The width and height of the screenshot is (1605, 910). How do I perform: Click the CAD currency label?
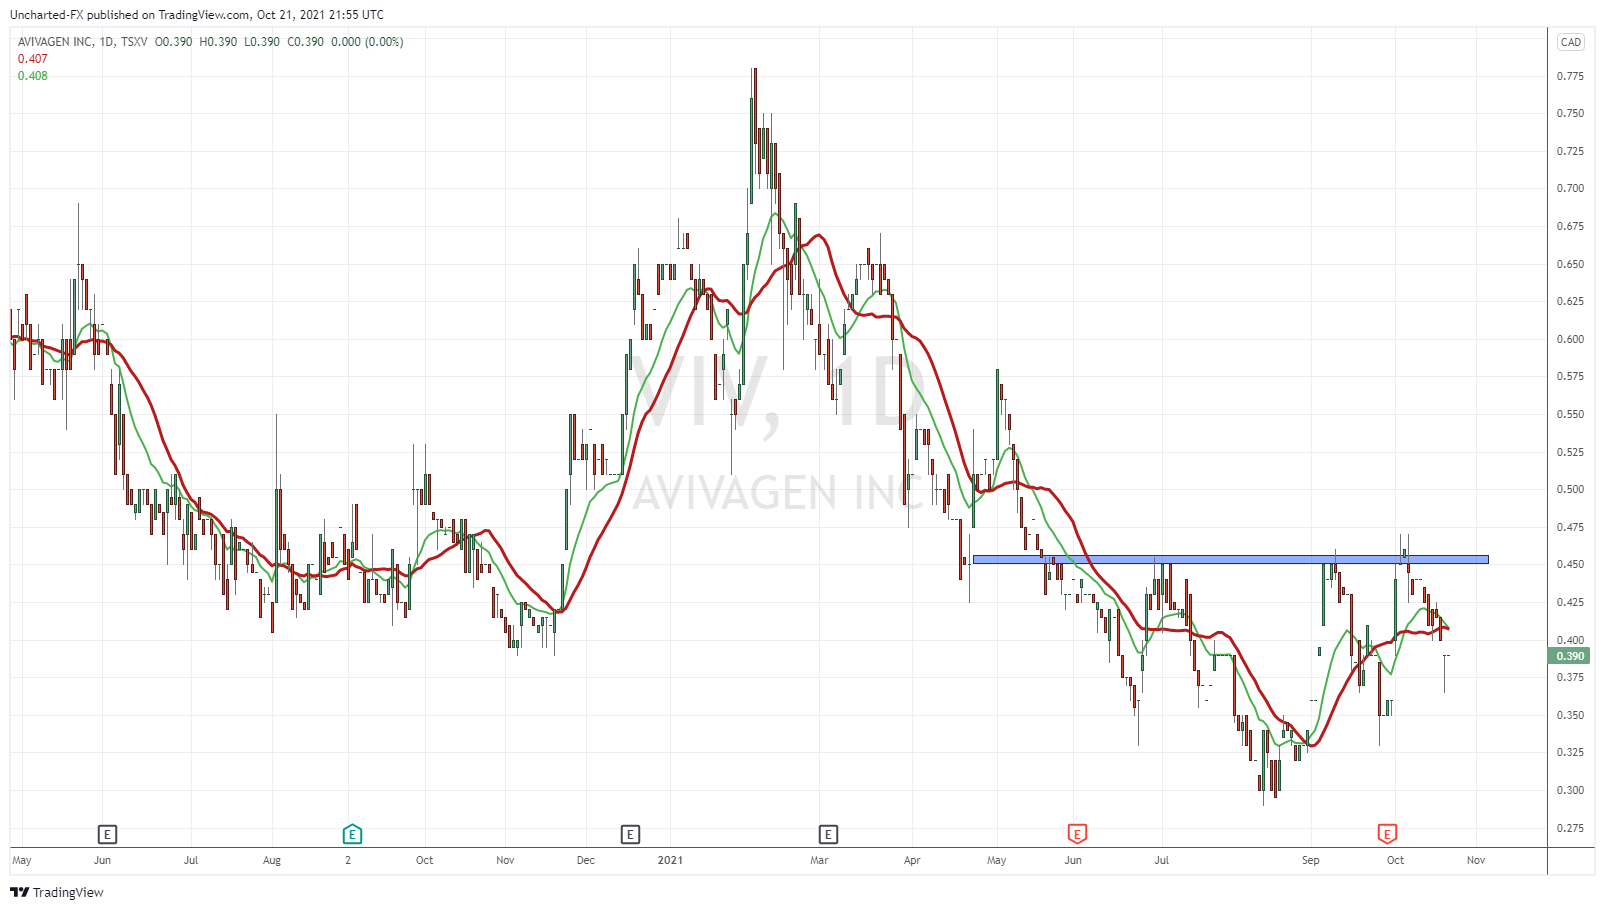(1571, 42)
